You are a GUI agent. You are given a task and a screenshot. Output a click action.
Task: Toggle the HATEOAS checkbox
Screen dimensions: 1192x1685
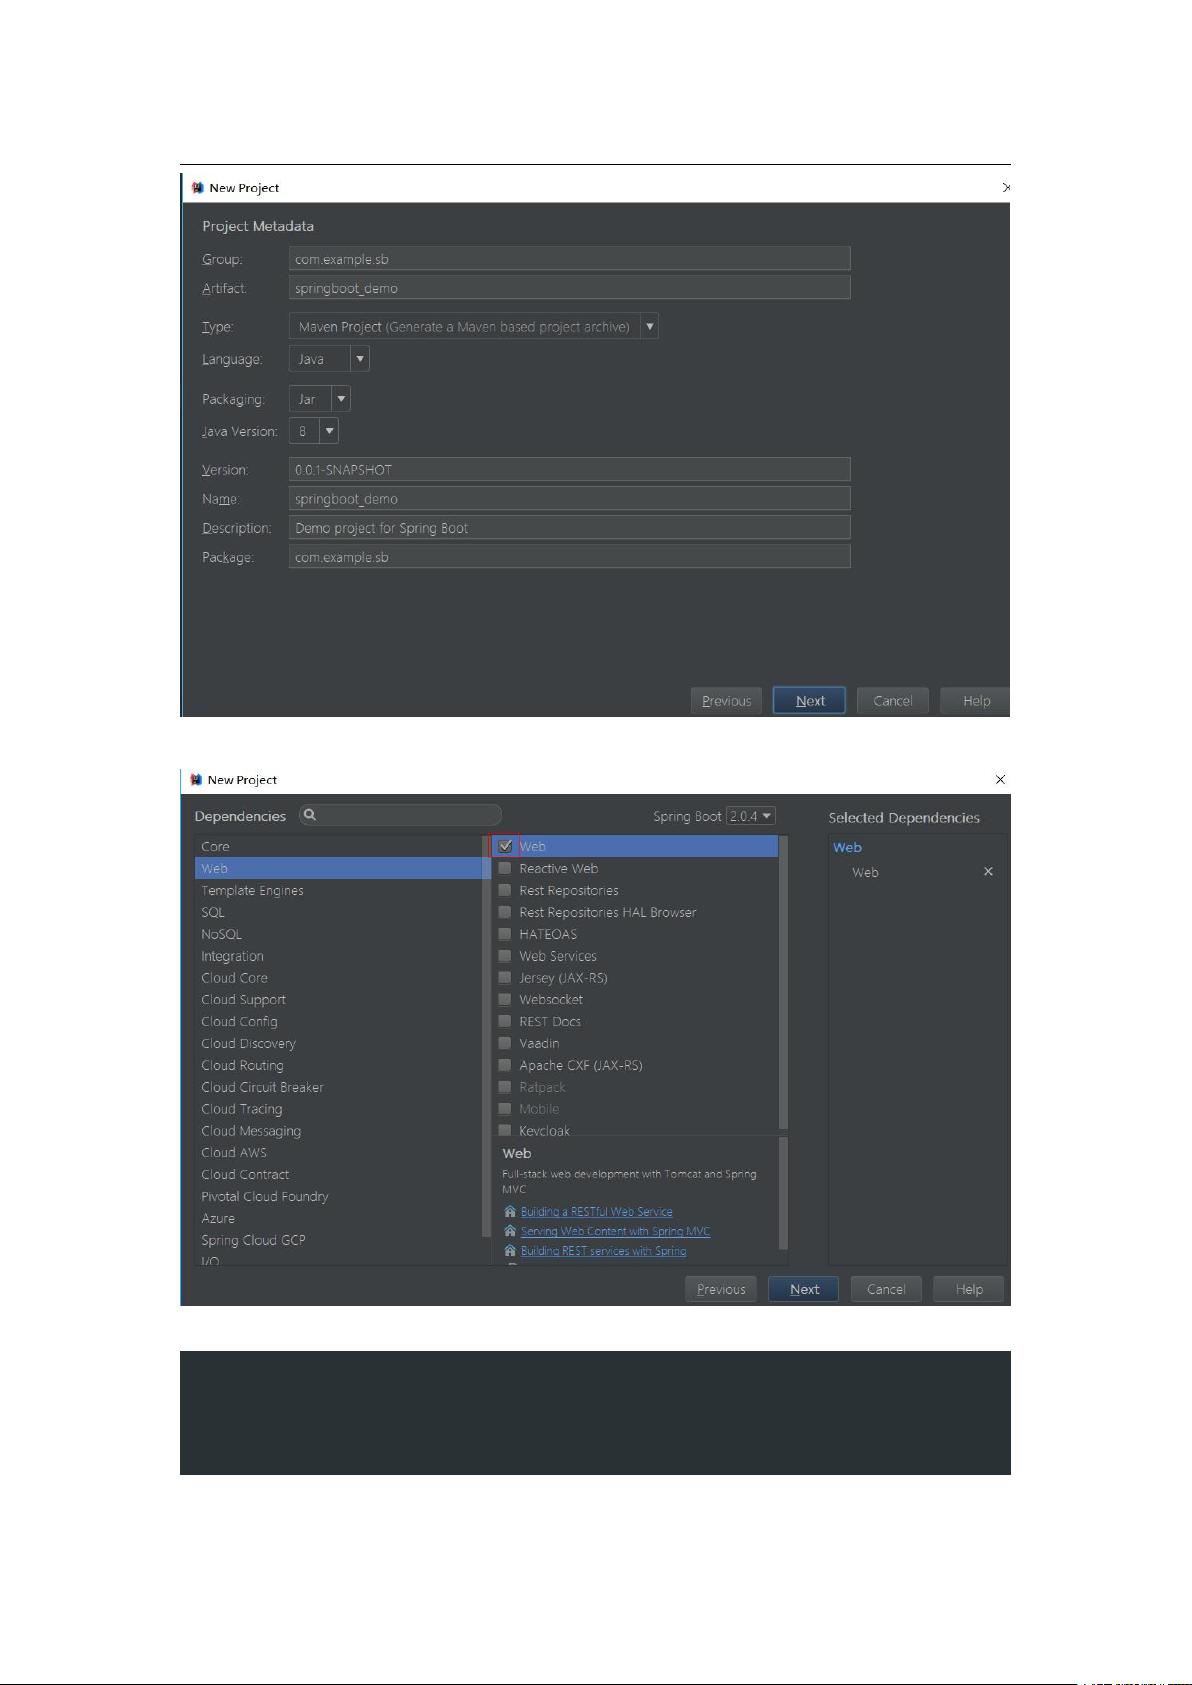tap(505, 934)
